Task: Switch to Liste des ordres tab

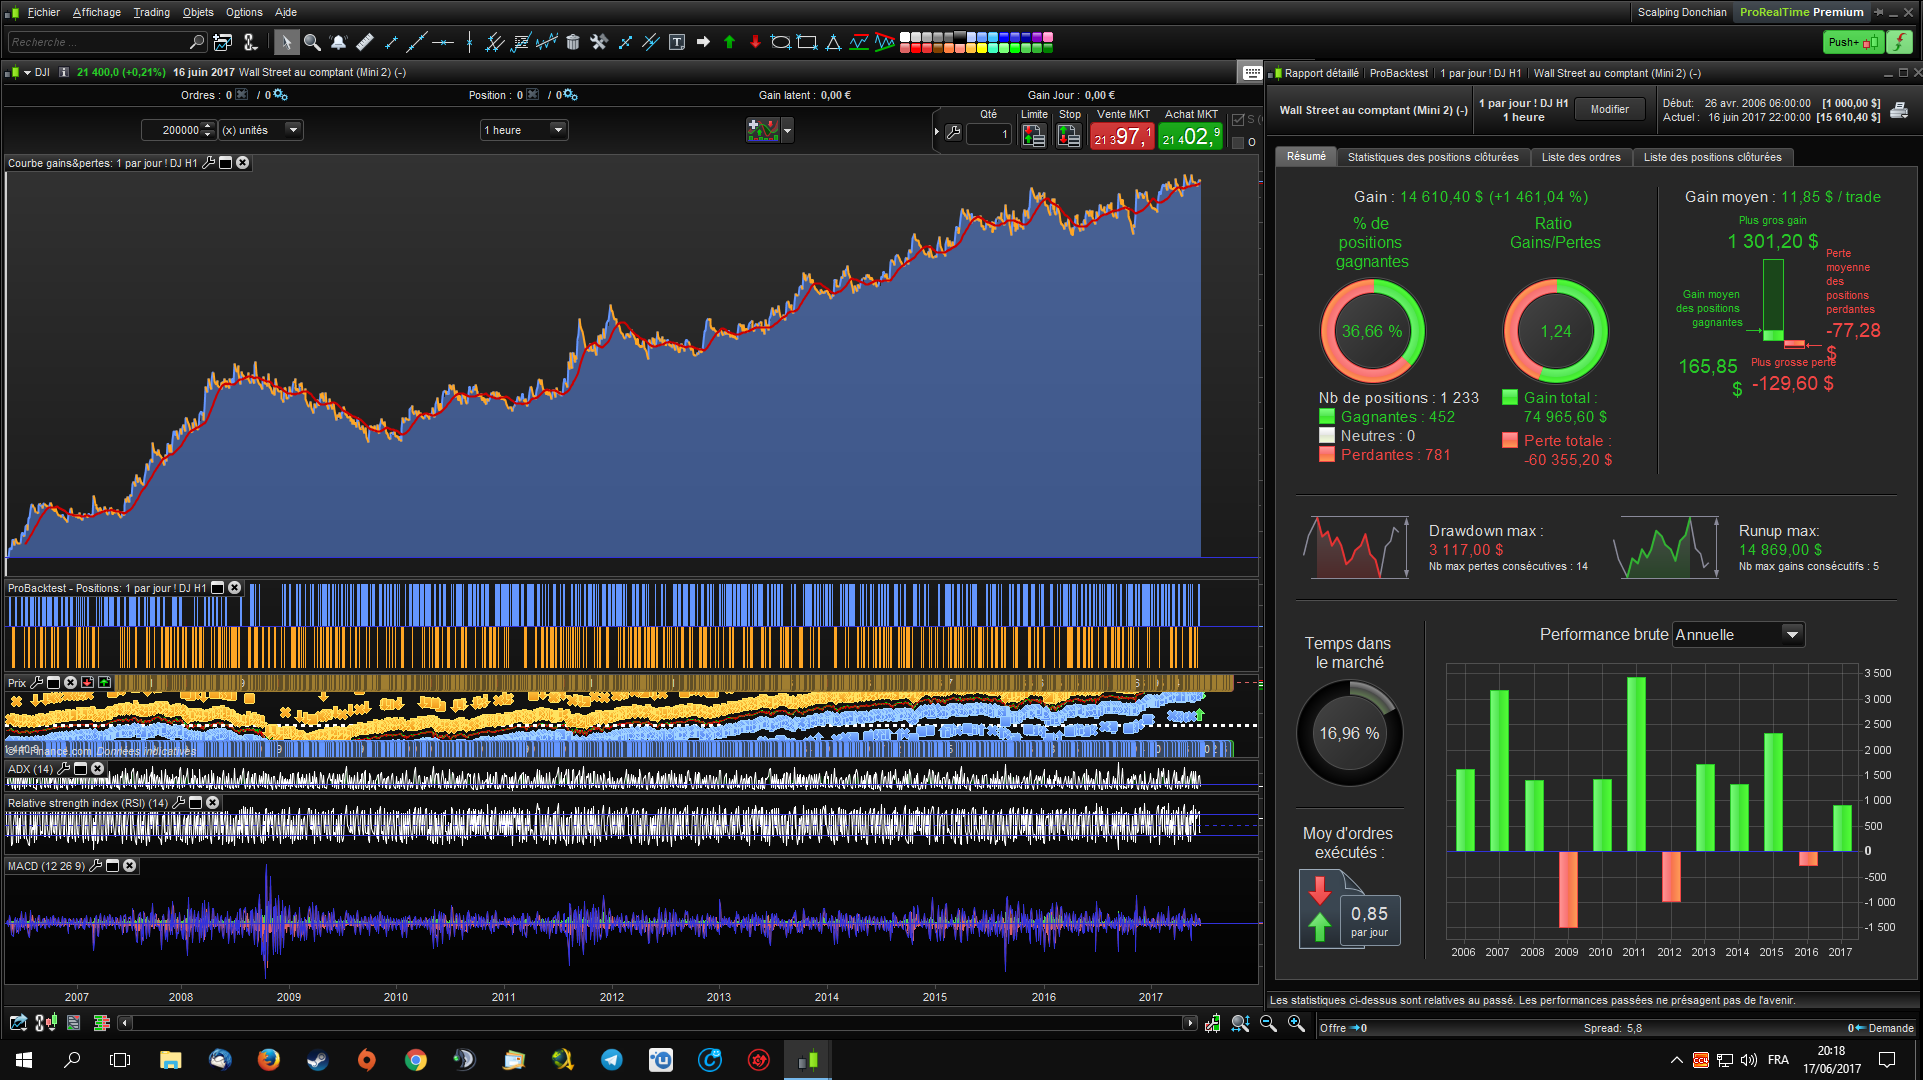Action: tap(1580, 157)
